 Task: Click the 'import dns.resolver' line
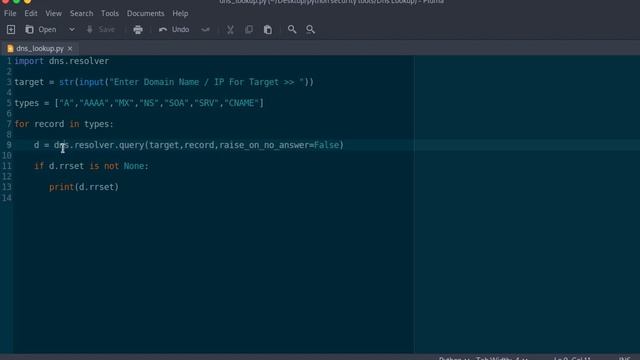[62, 61]
